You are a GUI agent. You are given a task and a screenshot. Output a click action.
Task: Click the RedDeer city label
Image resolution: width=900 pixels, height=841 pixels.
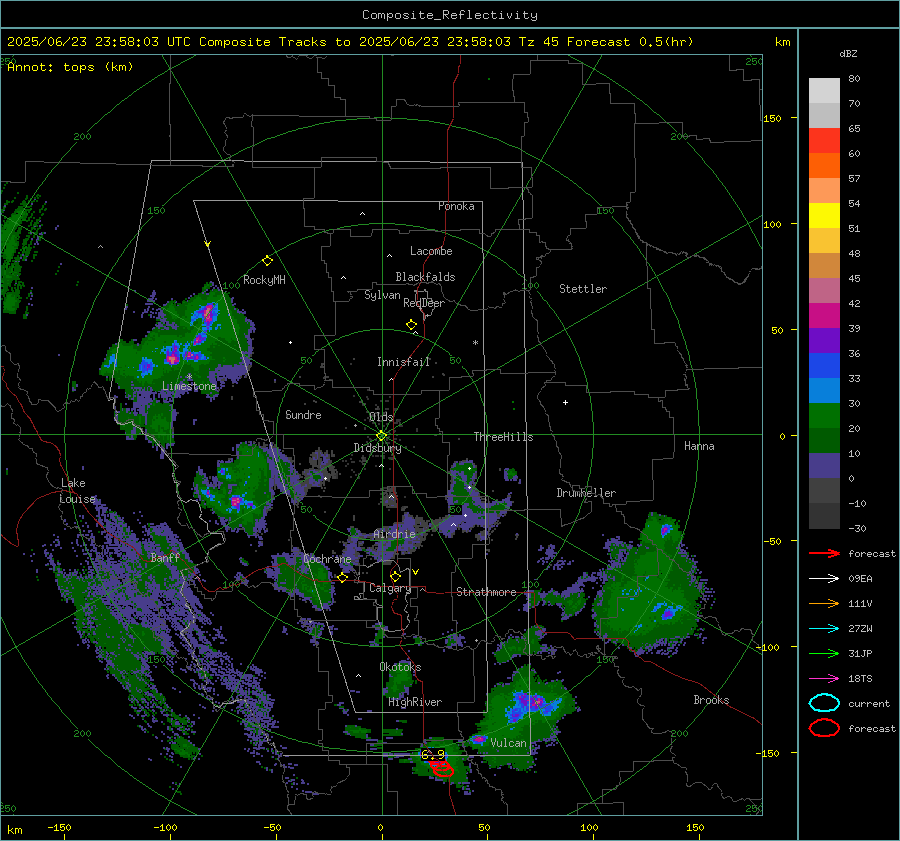[x=424, y=303]
